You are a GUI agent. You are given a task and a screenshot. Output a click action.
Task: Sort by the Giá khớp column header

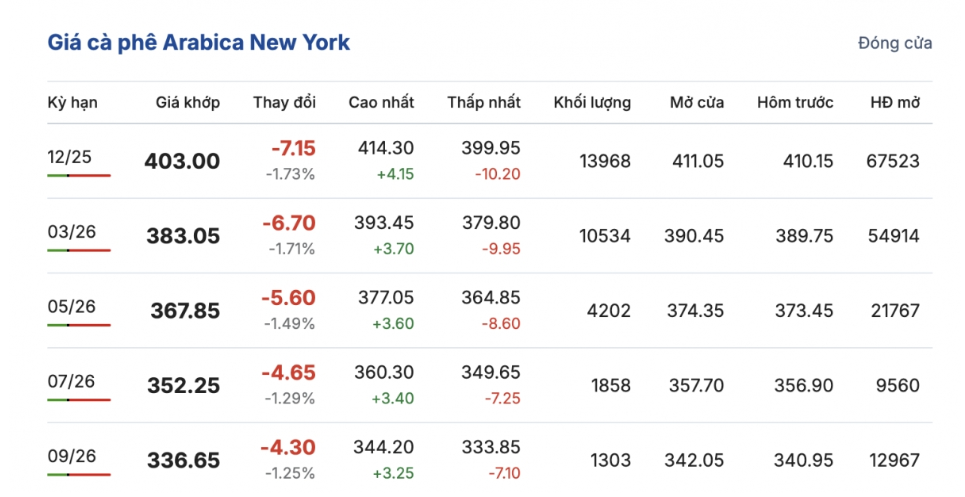coord(188,102)
